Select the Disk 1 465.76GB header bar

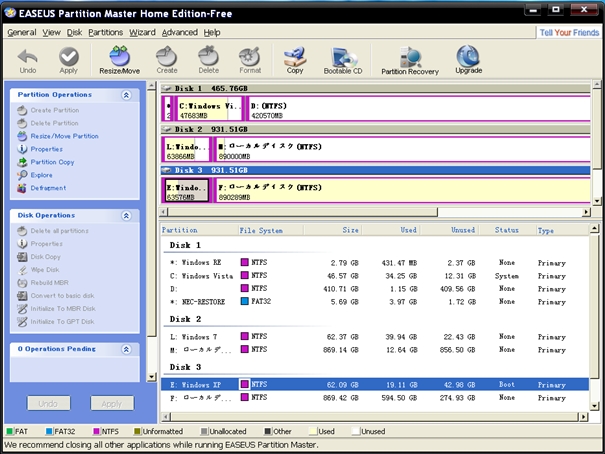[x=375, y=88]
